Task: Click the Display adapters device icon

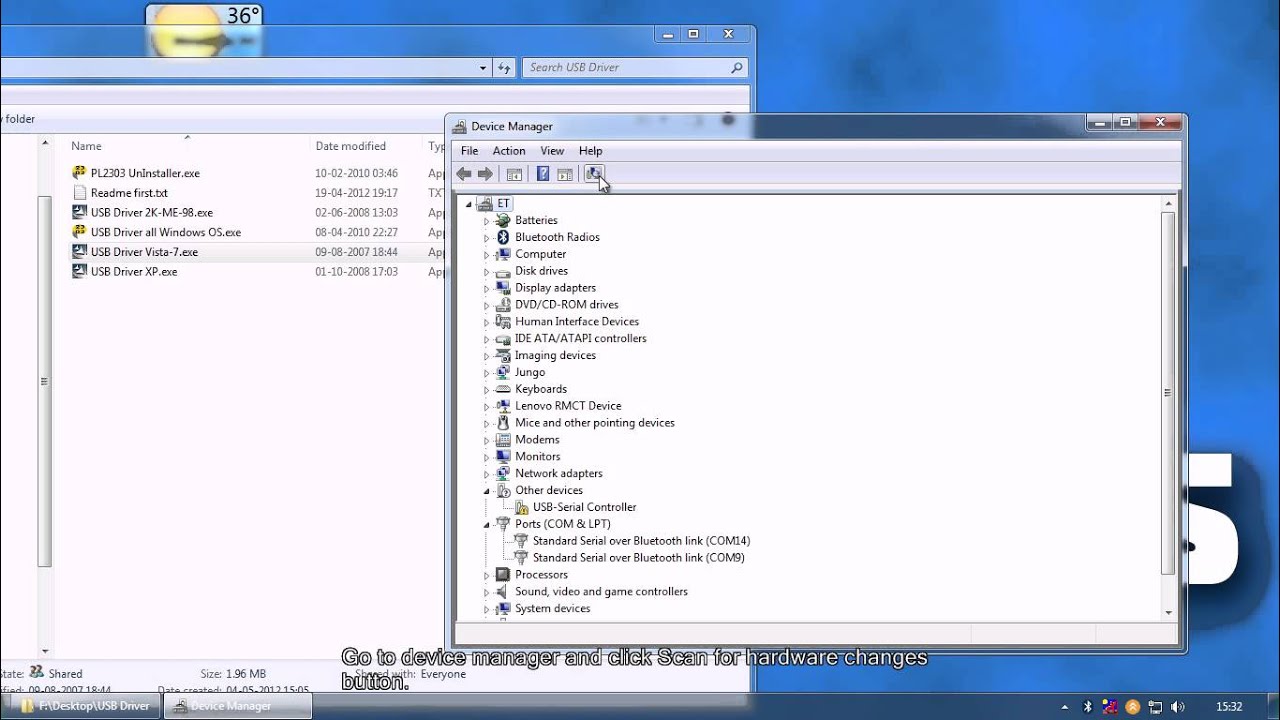Action: tap(503, 288)
